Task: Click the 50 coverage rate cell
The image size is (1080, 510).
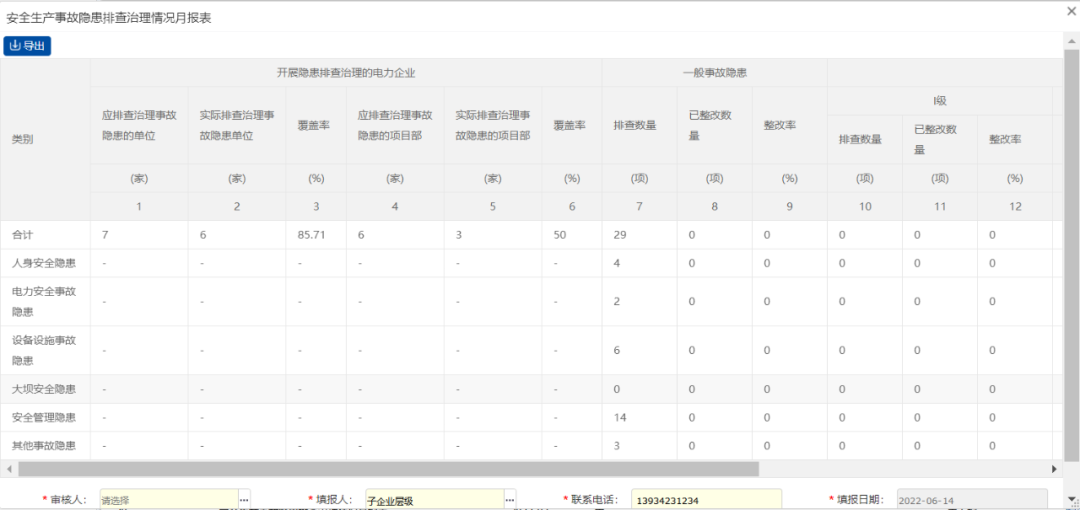Action: [x=572, y=235]
